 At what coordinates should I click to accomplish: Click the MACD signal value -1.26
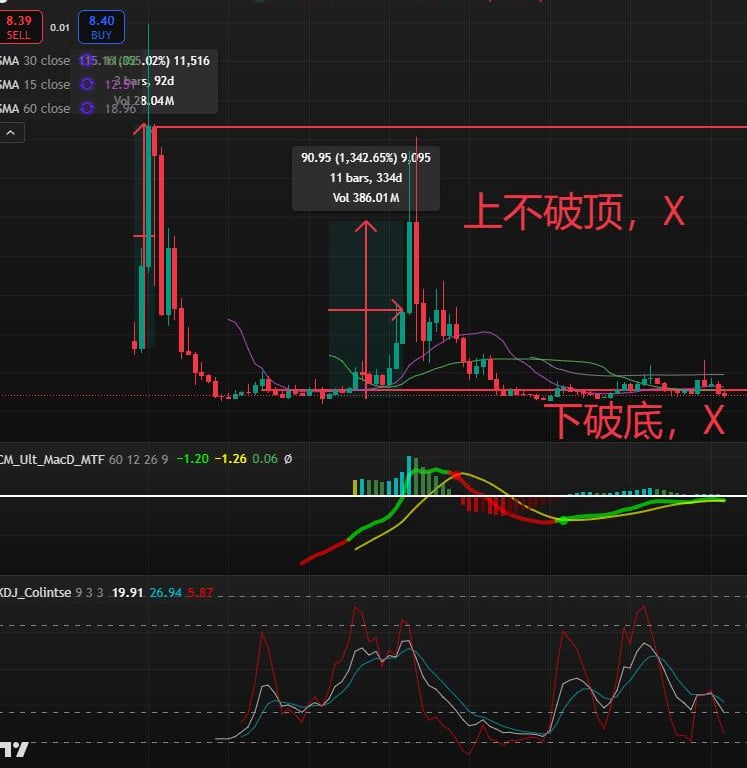click(231, 459)
